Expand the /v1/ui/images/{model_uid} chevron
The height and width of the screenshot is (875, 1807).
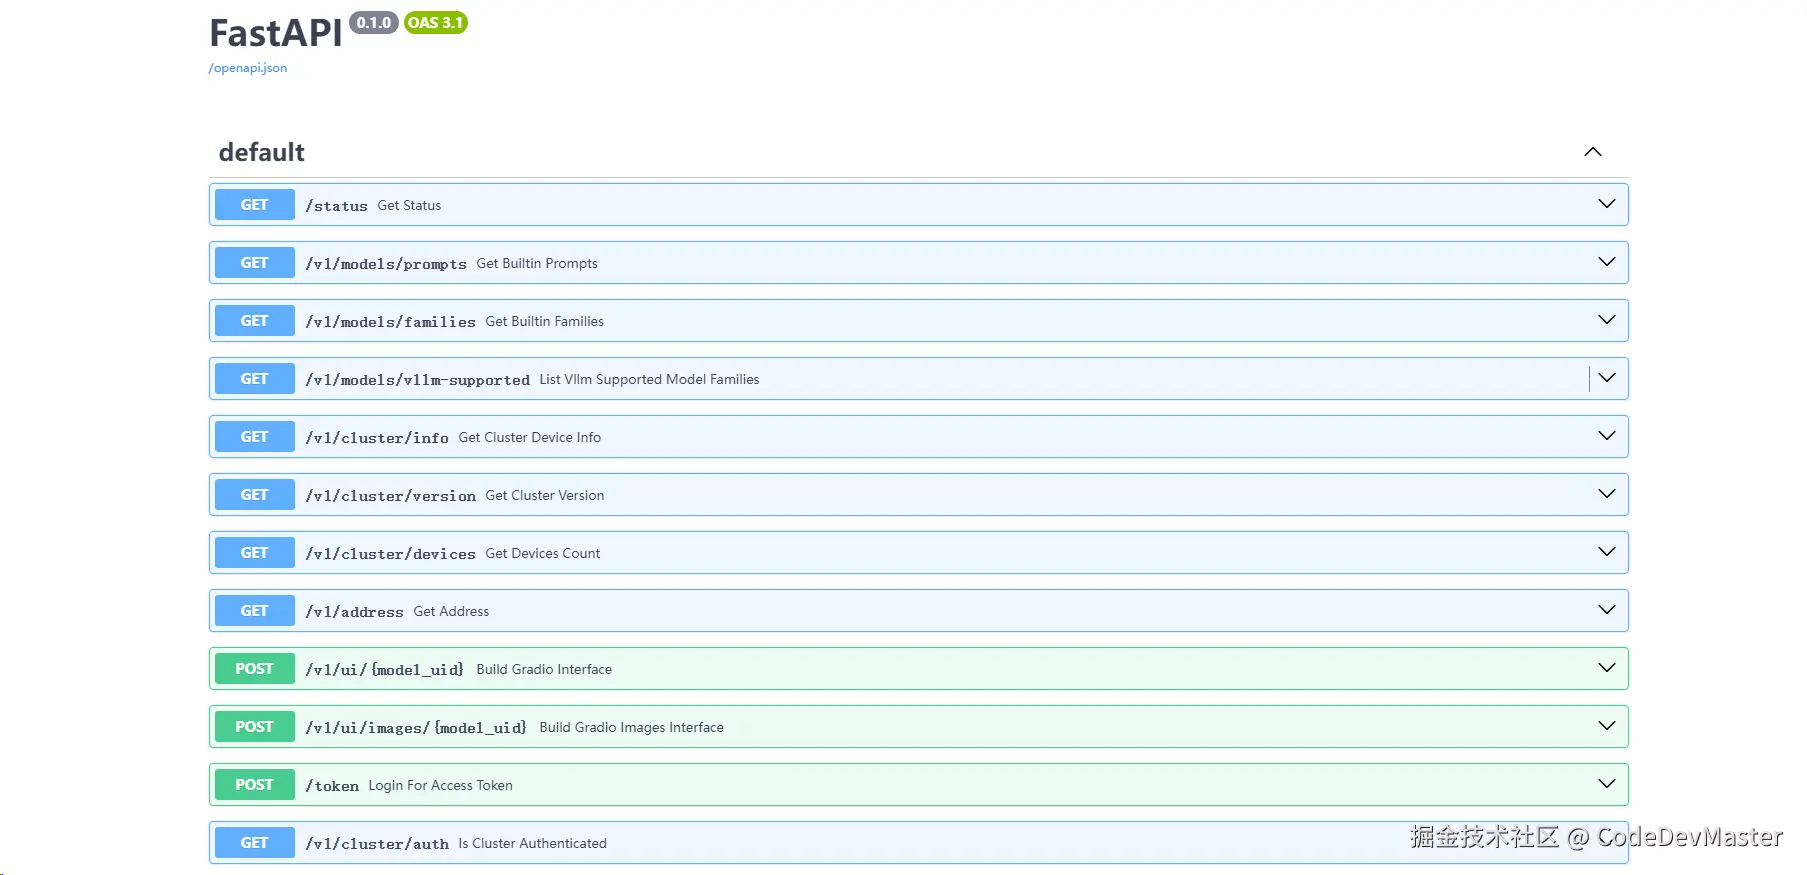pyautogui.click(x=1607, y=726)
